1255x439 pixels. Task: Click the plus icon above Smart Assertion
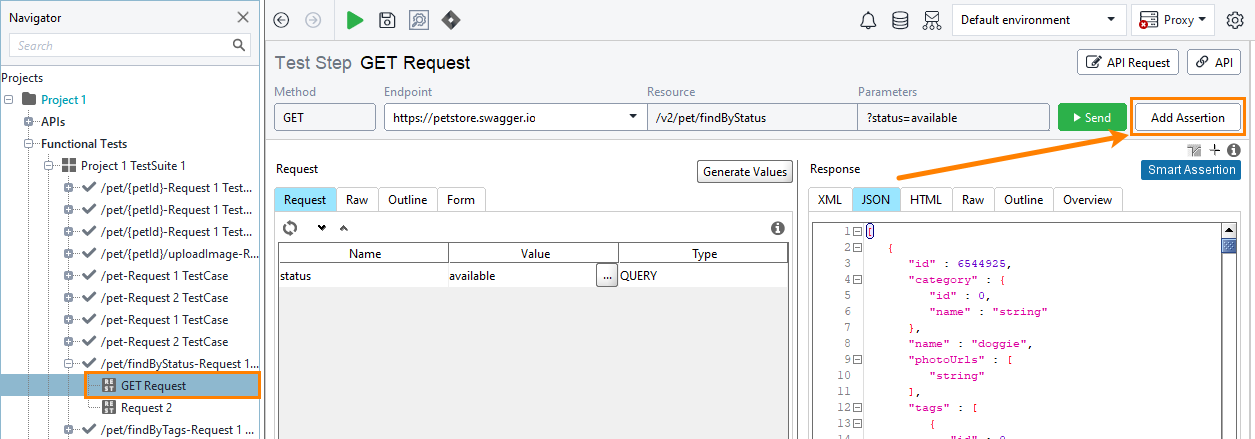click(1215, 150)
